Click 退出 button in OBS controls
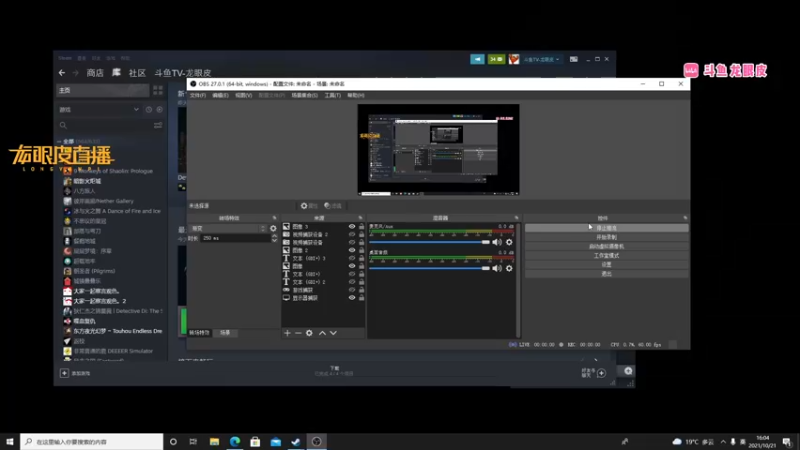Screen dimensions: 800x450 (606, 274)
